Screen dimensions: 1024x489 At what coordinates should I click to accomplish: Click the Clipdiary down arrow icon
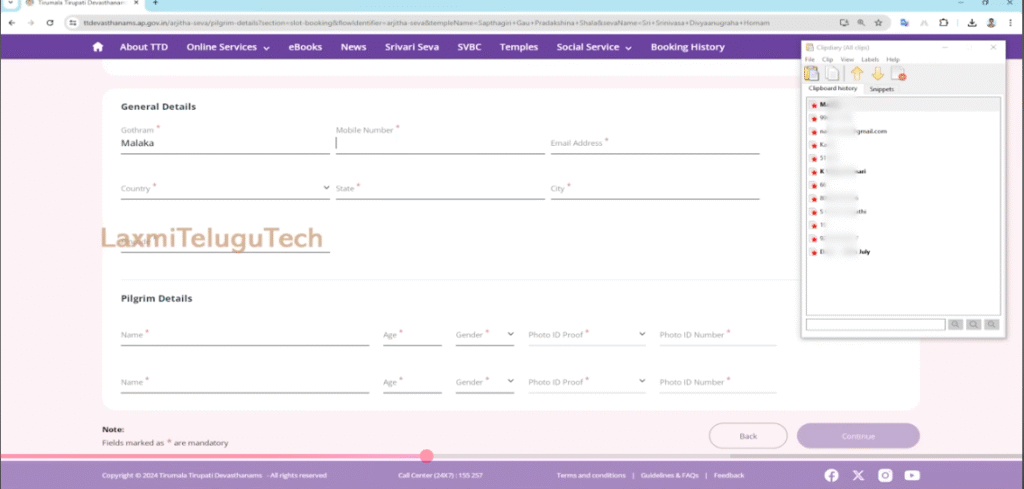(x=877, y=74)
